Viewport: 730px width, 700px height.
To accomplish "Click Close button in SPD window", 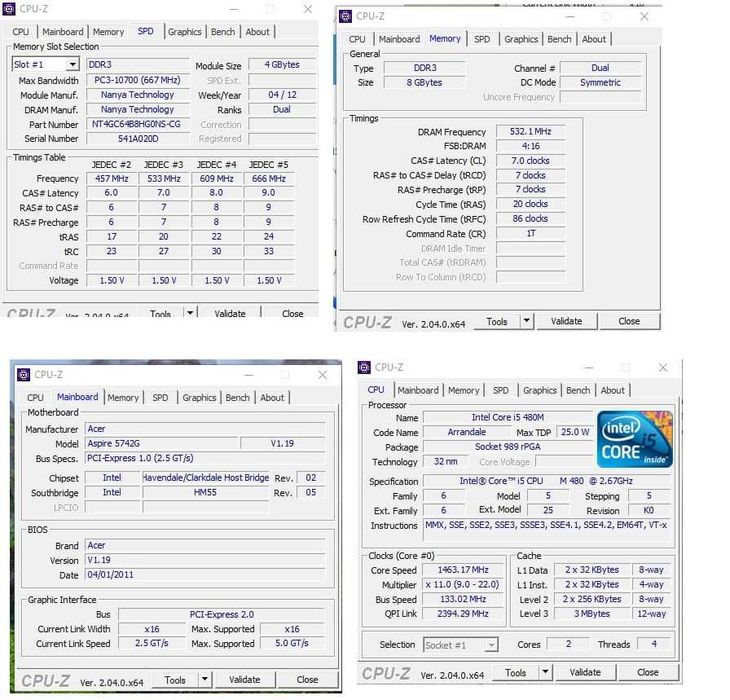I will coord(292,313).
